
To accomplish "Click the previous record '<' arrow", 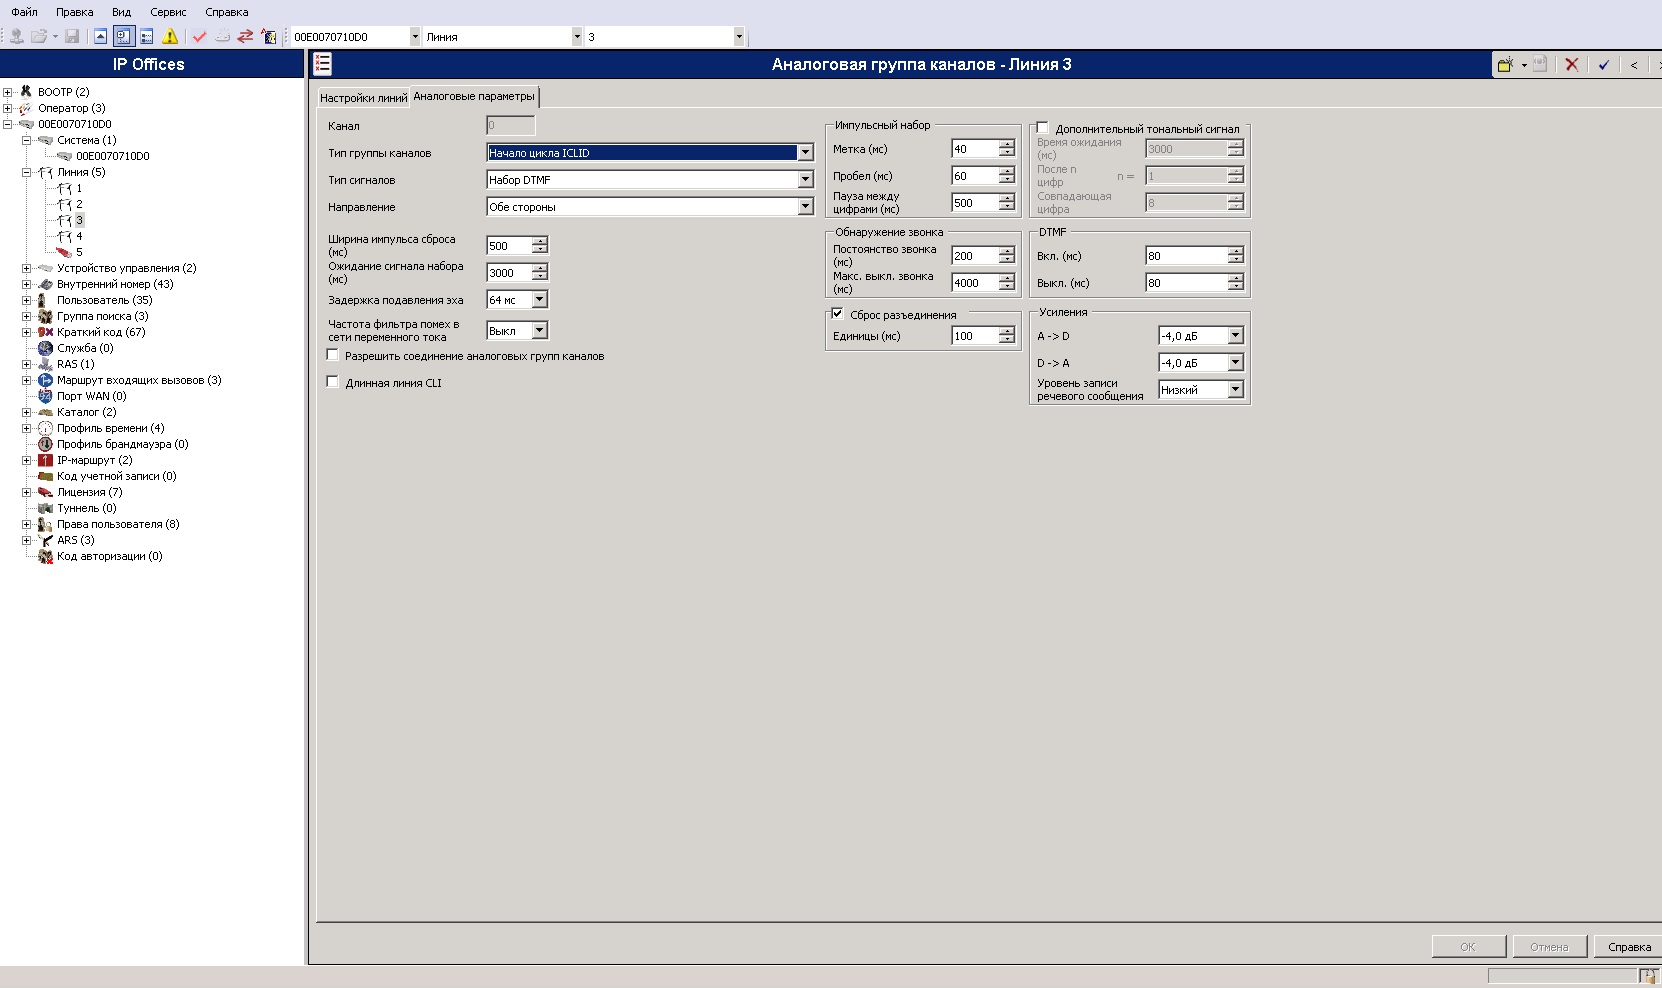I will click(1634, 65).
